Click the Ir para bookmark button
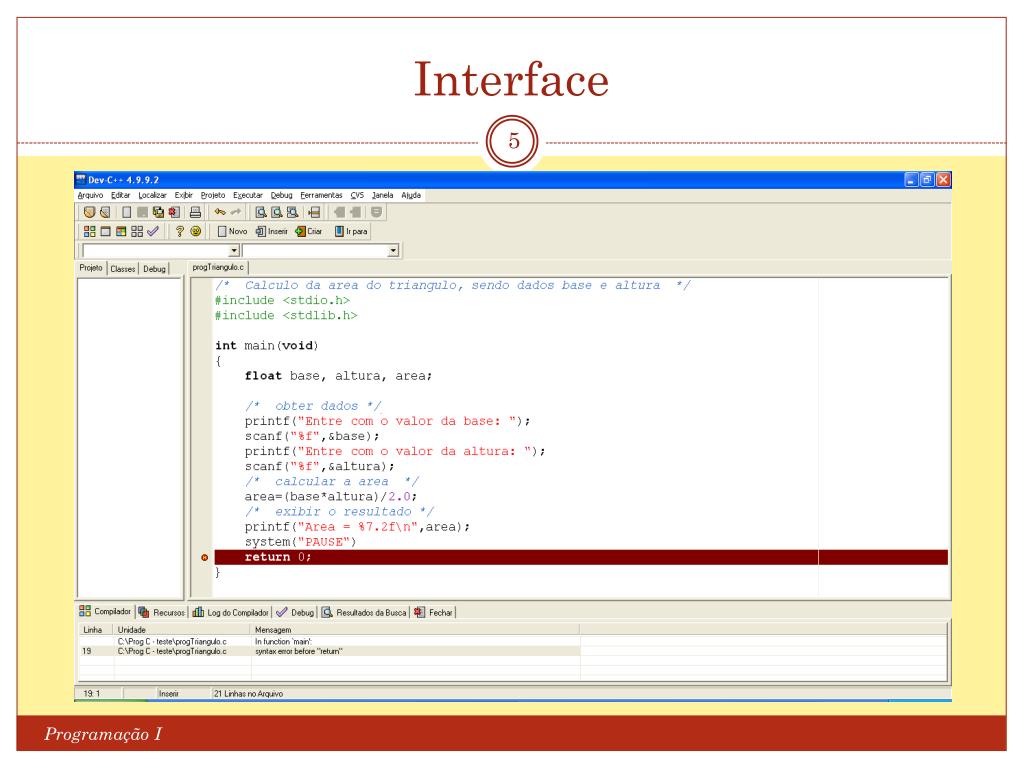Viewport: 1024px width, 768px height. 351,231
